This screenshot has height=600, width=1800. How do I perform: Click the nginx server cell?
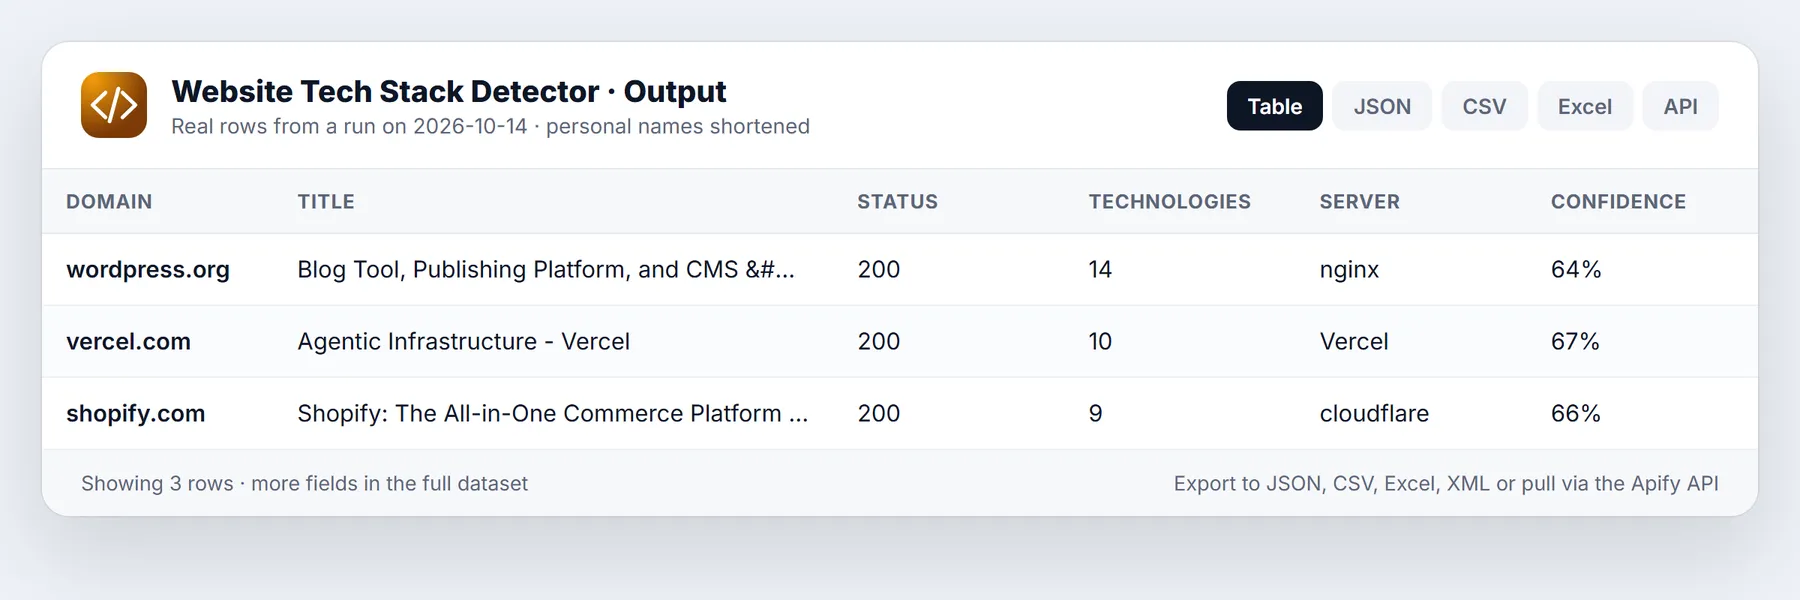1349,269
